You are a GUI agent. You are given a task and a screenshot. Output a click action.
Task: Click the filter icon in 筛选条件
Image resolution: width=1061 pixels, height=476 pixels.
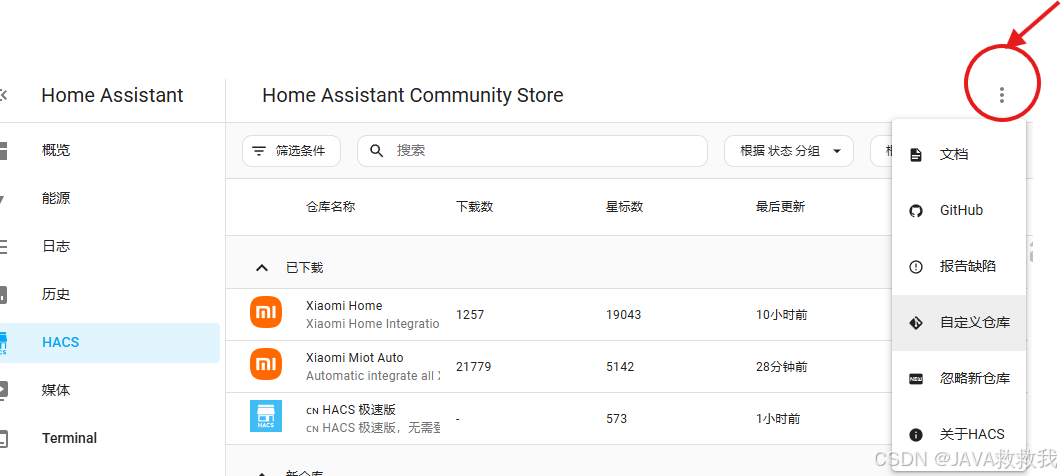pyautogui.click(x=259, y=151)
